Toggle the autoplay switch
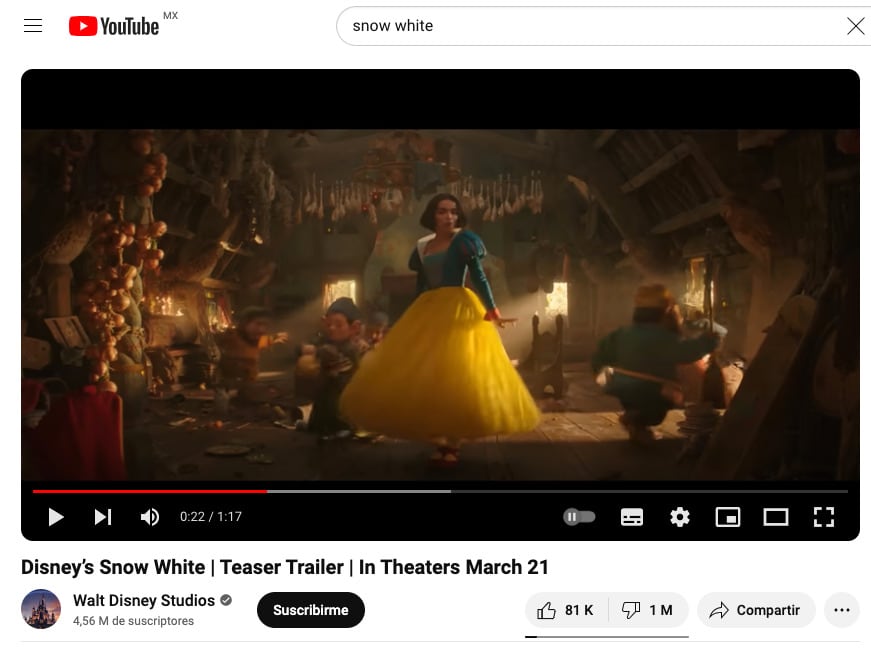Image resolution: width=871 pixels, height=649 pixels. [579, 517]
